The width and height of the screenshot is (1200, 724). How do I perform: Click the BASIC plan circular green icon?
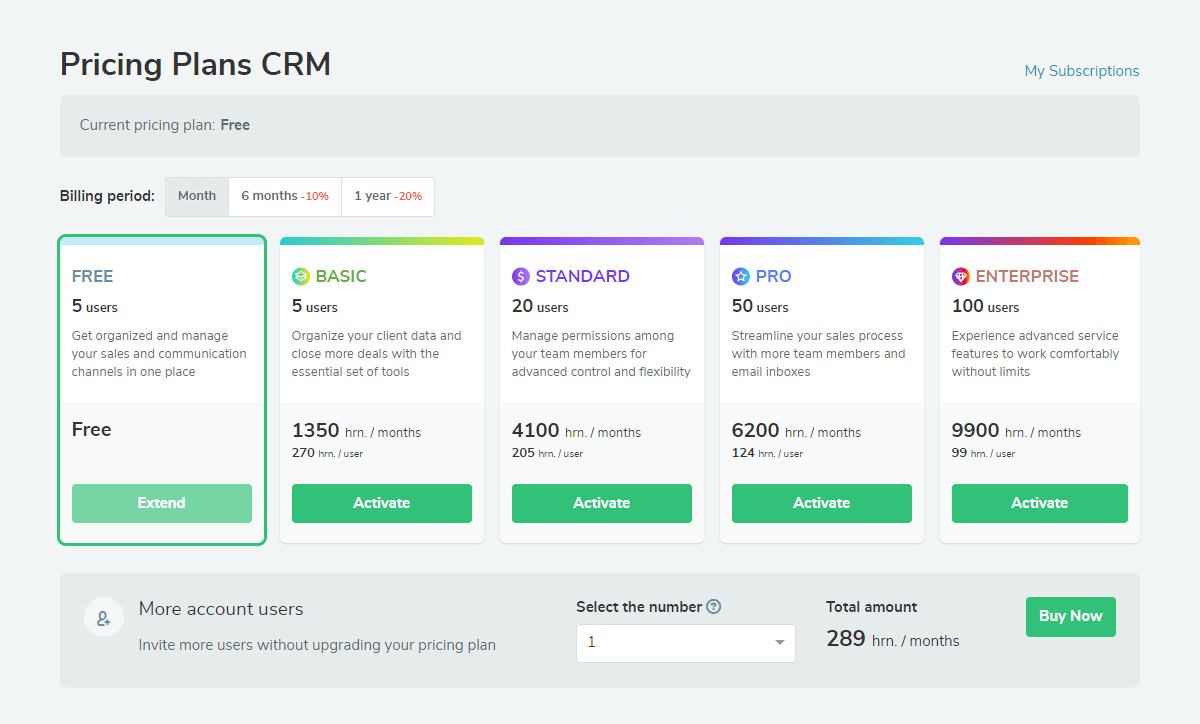click(301, 276)
